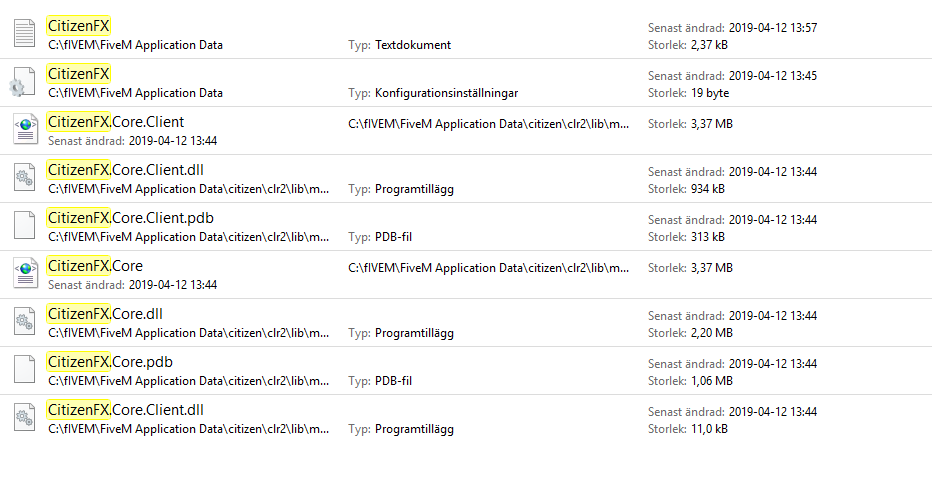Click the 313 kB size entry

707,237
